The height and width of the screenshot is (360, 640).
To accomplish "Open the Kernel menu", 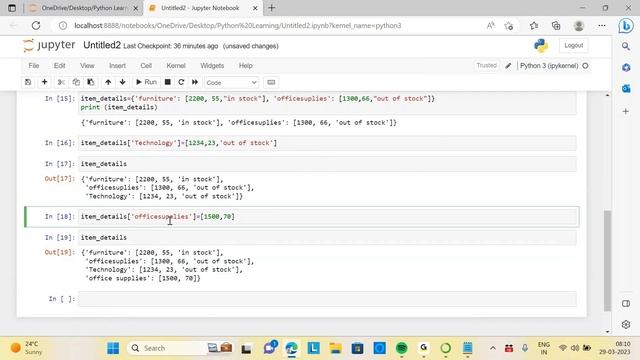I will (176, 66).
